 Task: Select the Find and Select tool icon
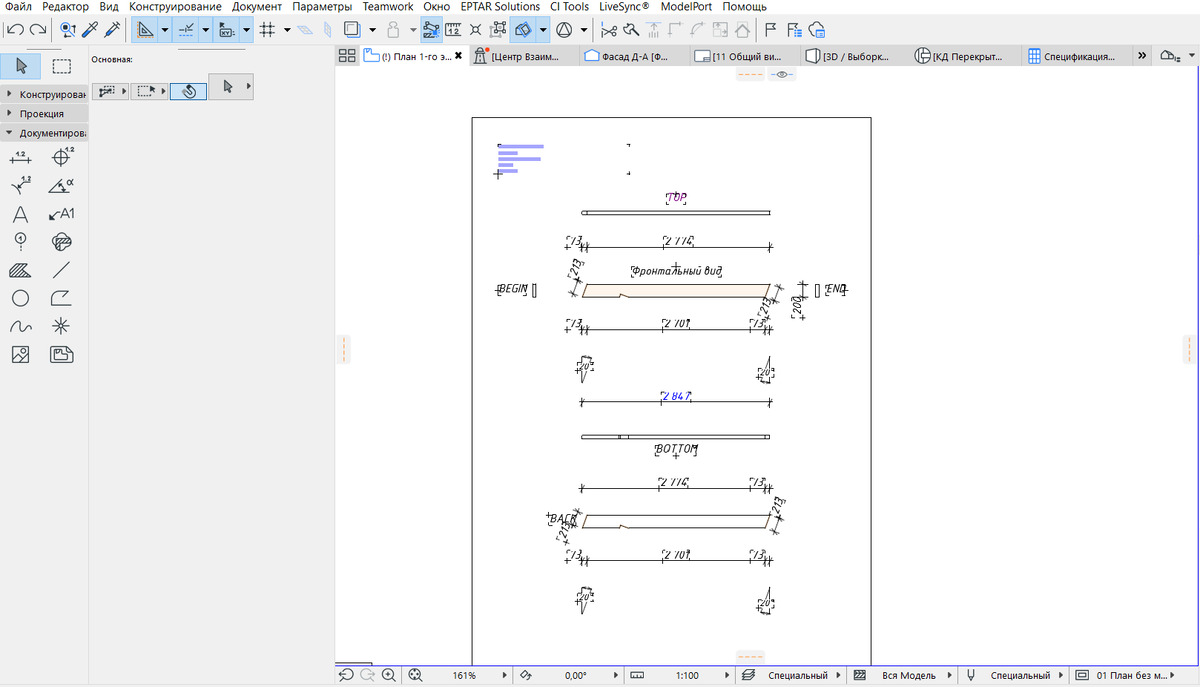68,30
